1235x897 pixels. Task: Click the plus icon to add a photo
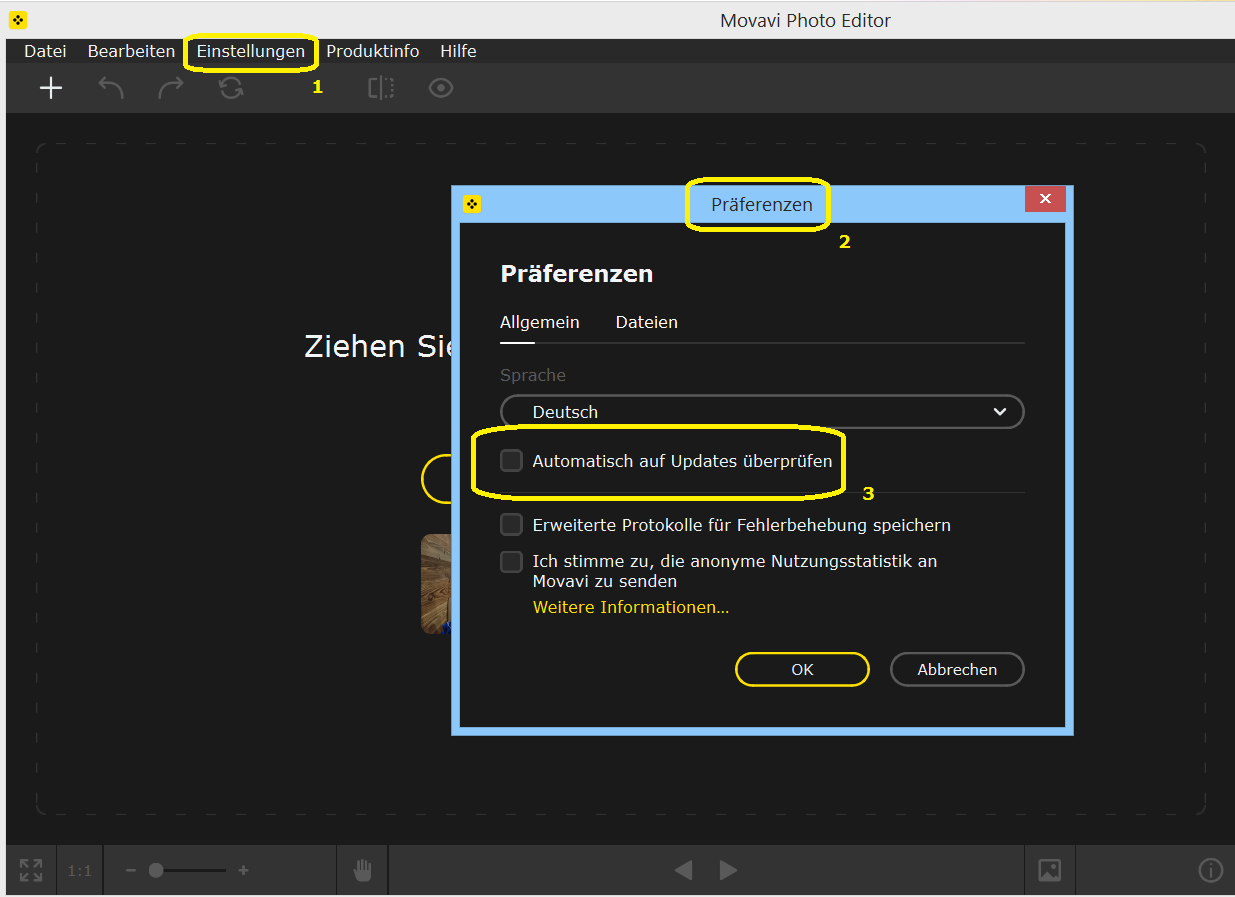[x=50, y=88]
